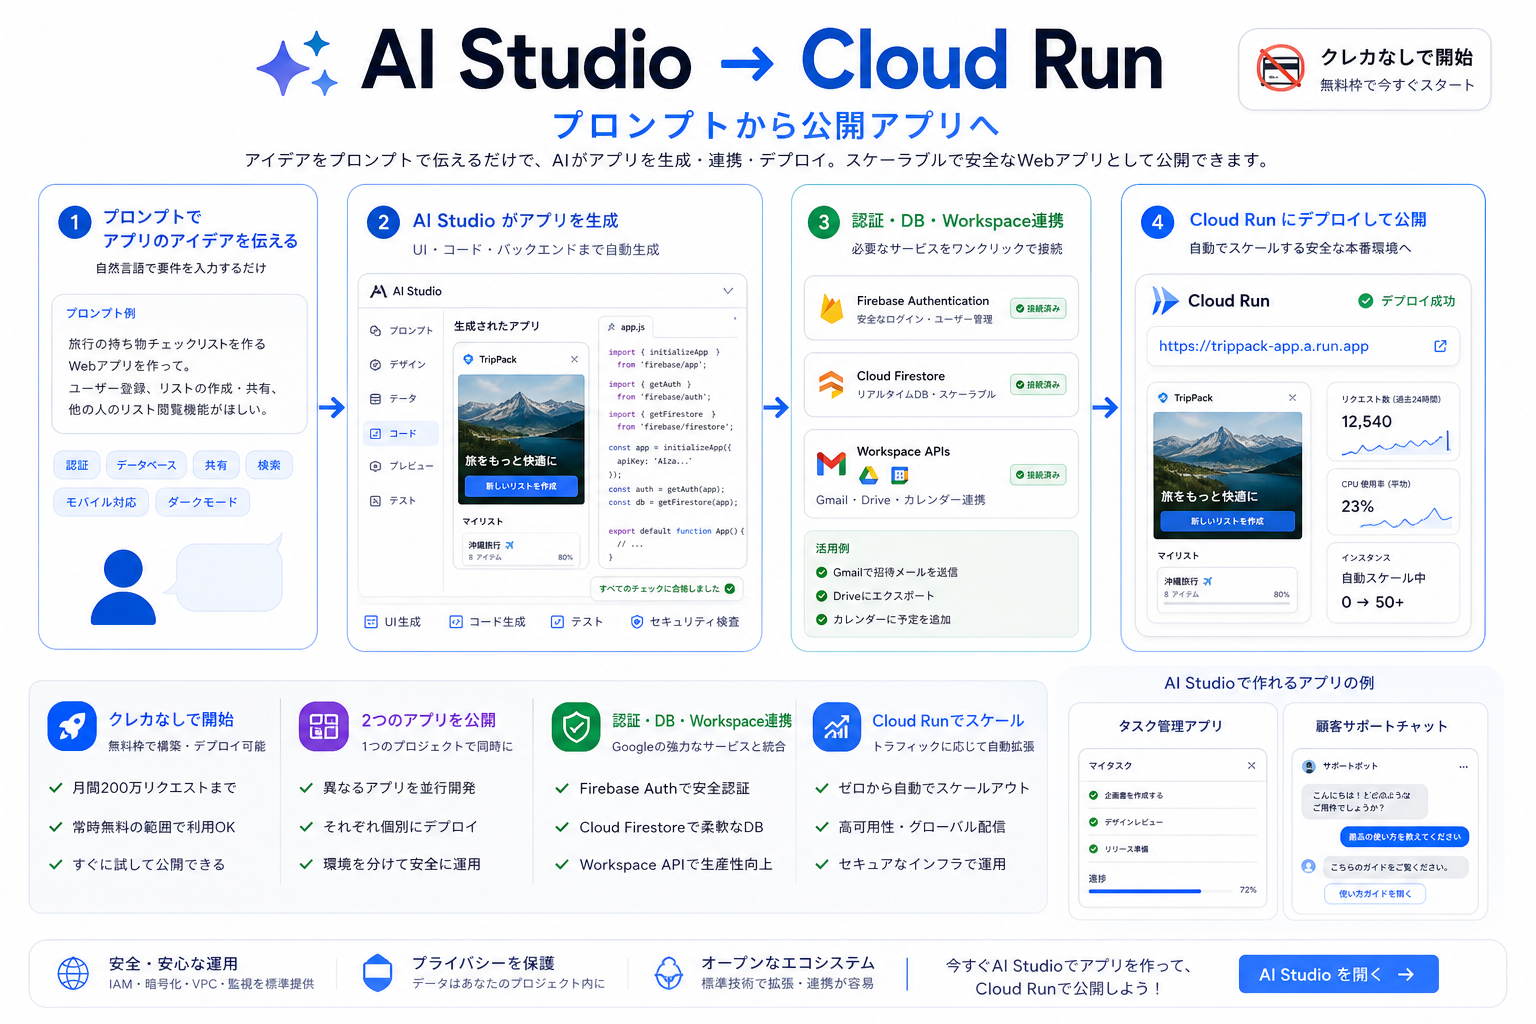Click 接続済み badge for Cloud Firestore
The image size is (1536, 1024).
1038,384
